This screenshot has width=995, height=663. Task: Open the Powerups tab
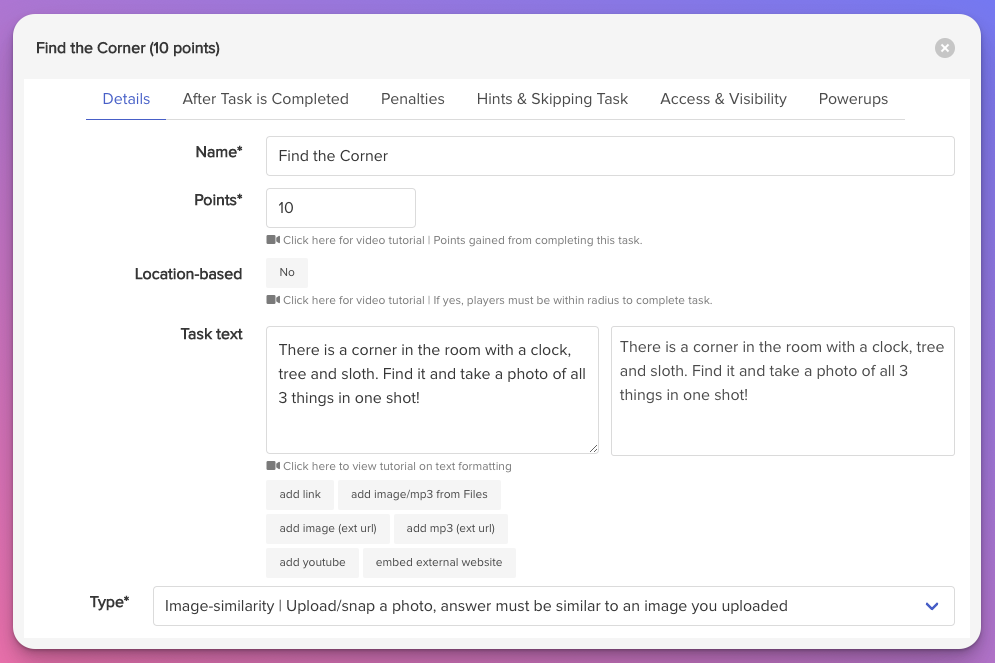[x=853, y=99]
